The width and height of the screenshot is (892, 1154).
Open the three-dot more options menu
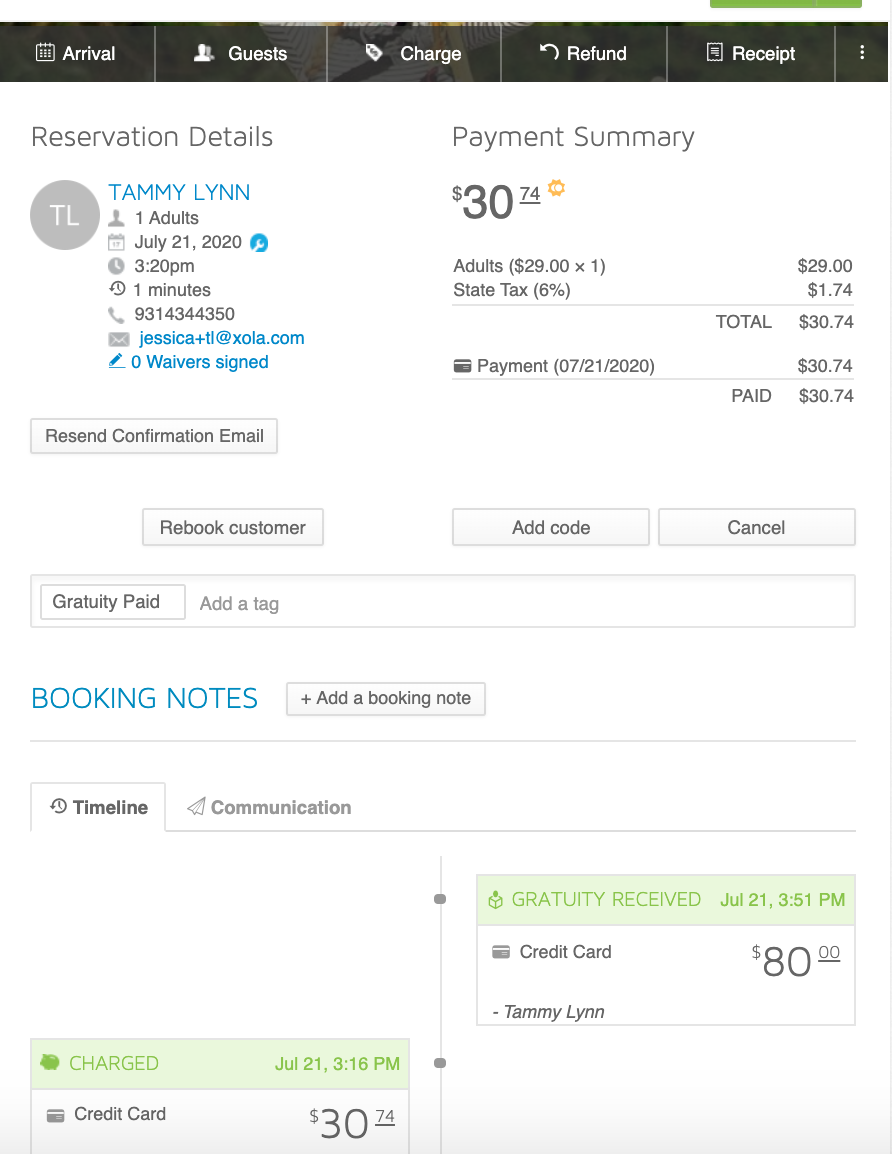pos(862,53)
